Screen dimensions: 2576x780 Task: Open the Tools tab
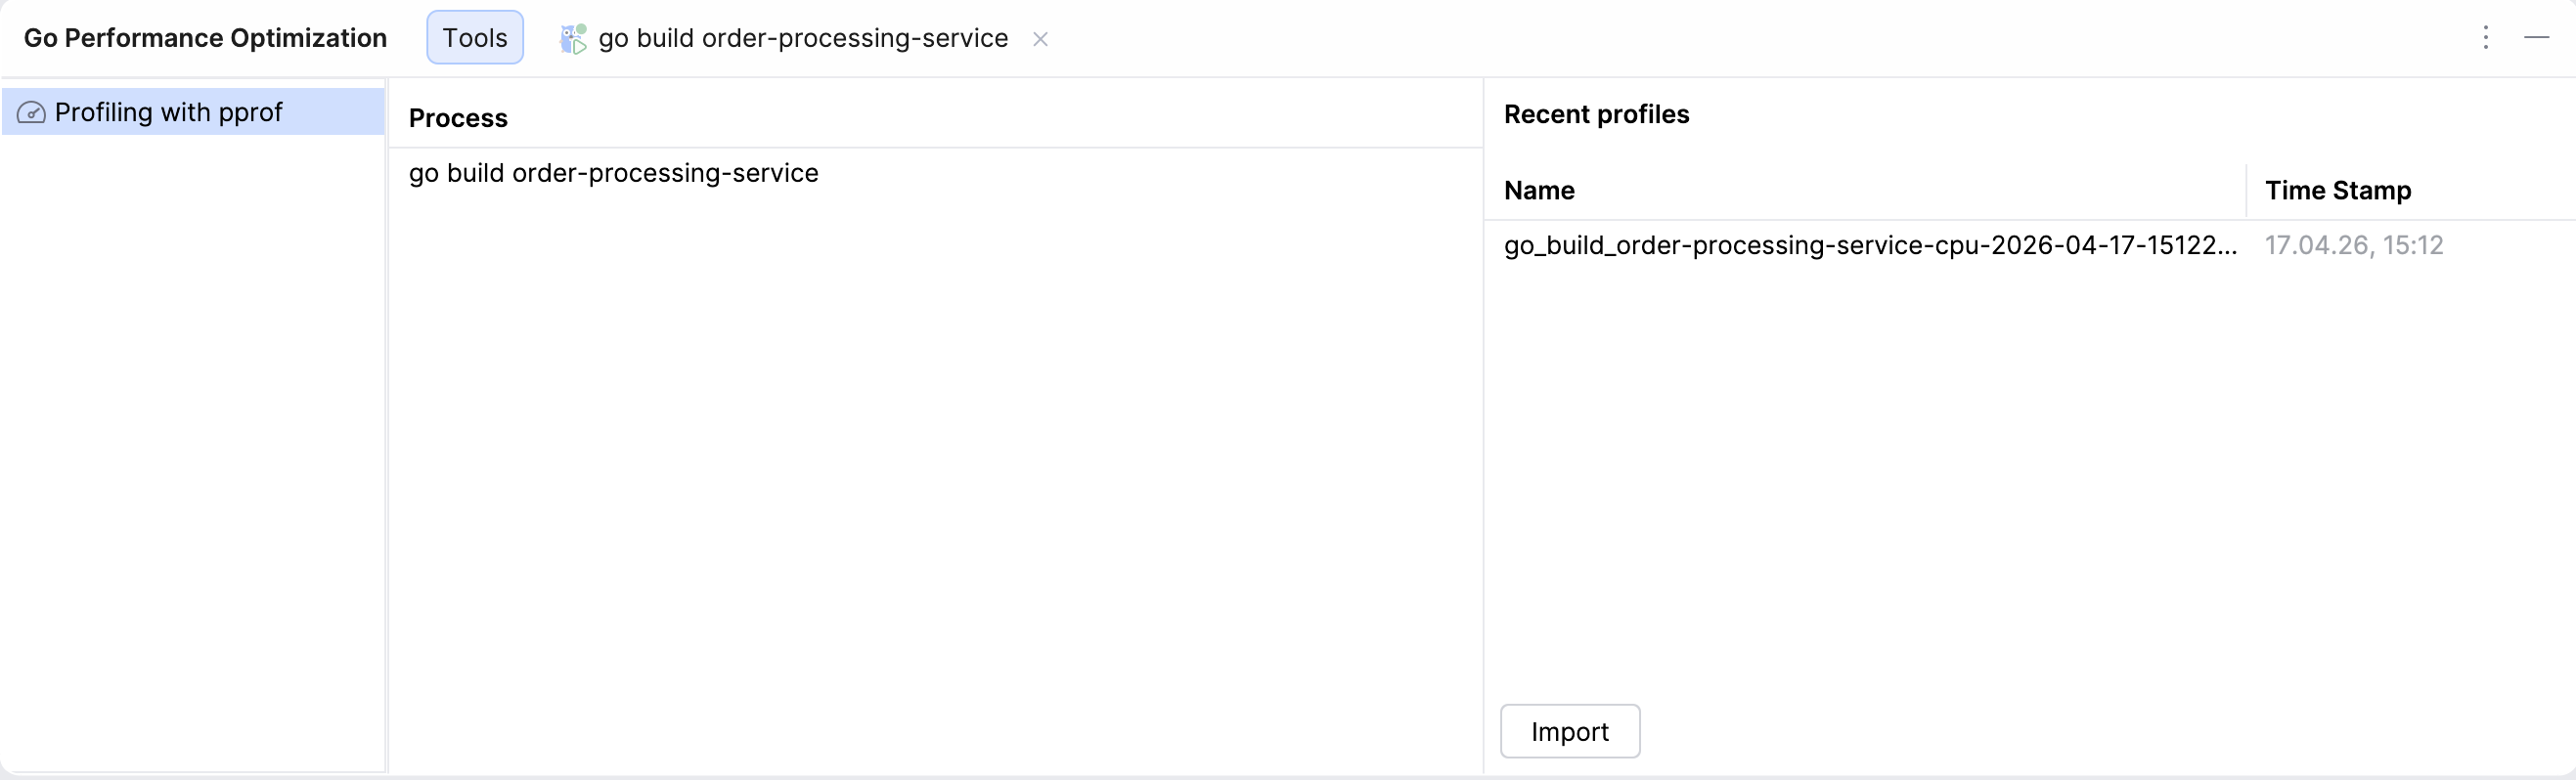point(475,38)
